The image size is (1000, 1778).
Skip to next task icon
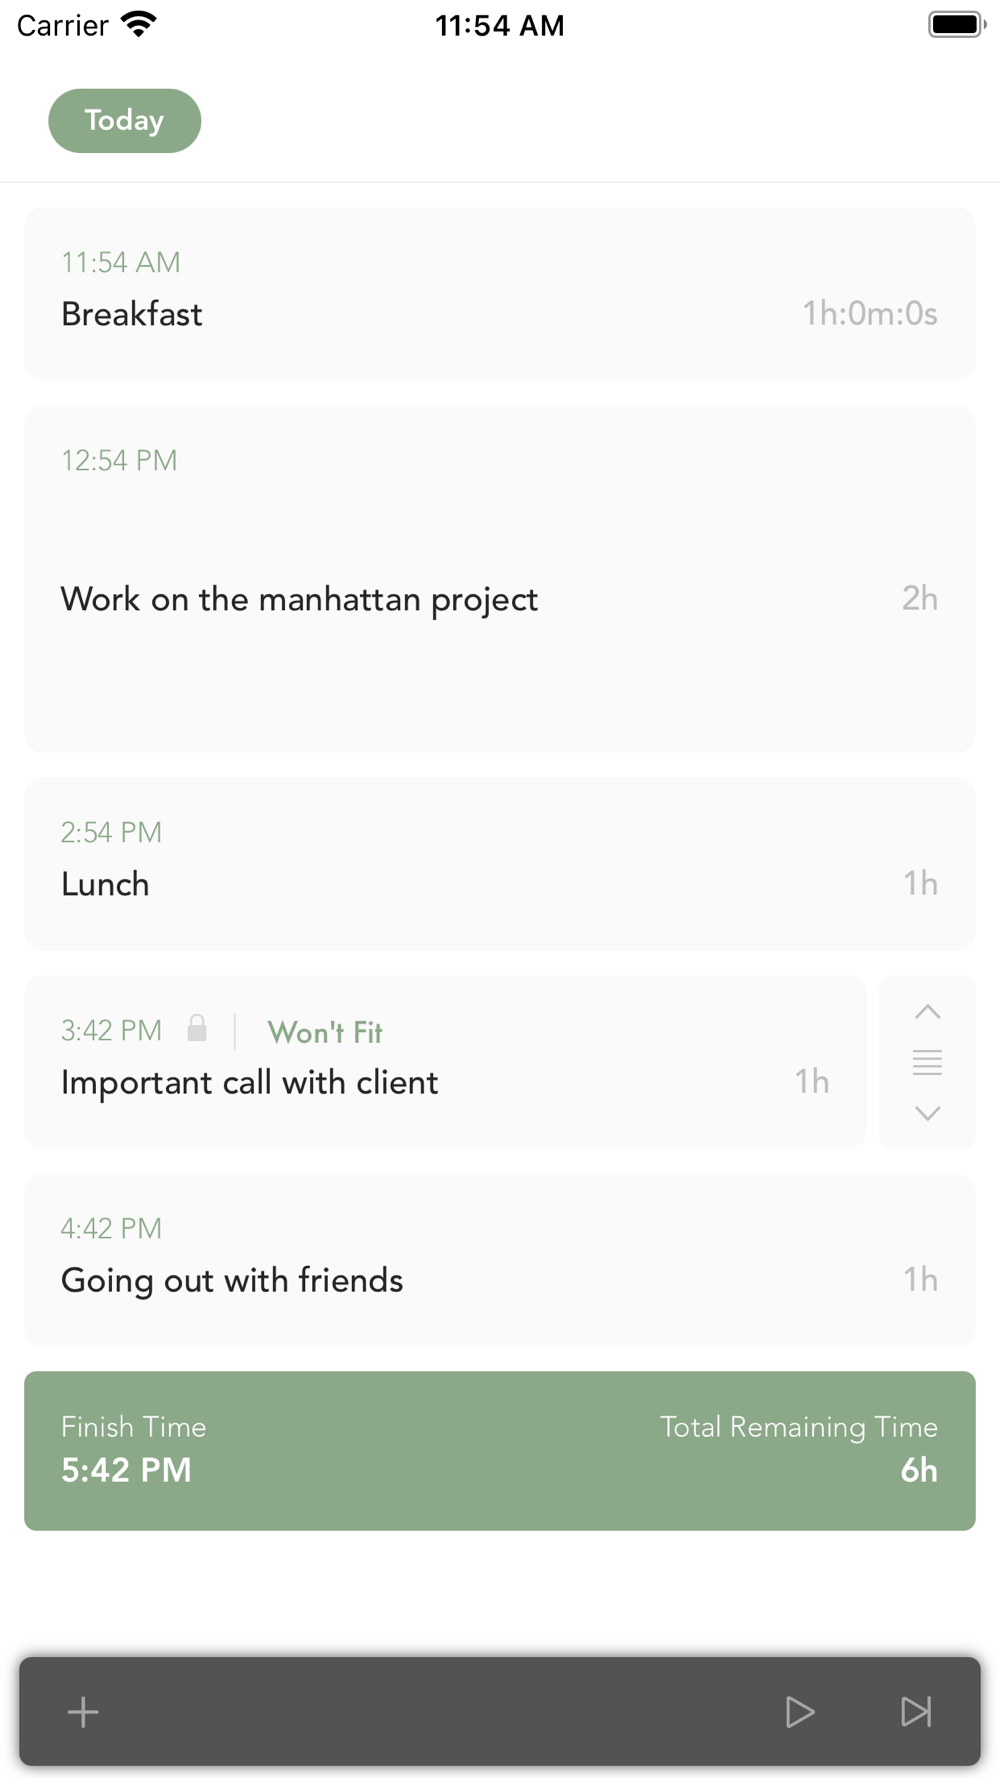916,1712
